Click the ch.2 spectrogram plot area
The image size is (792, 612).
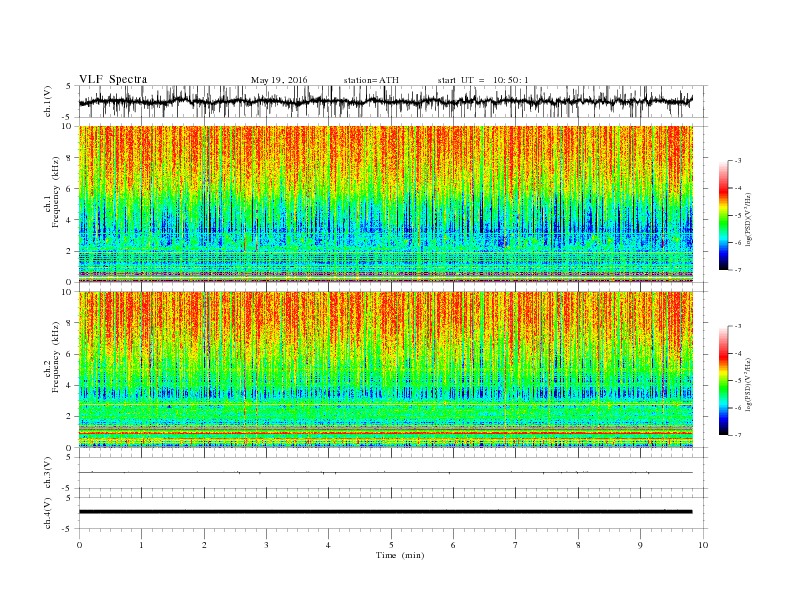(386, 370)
